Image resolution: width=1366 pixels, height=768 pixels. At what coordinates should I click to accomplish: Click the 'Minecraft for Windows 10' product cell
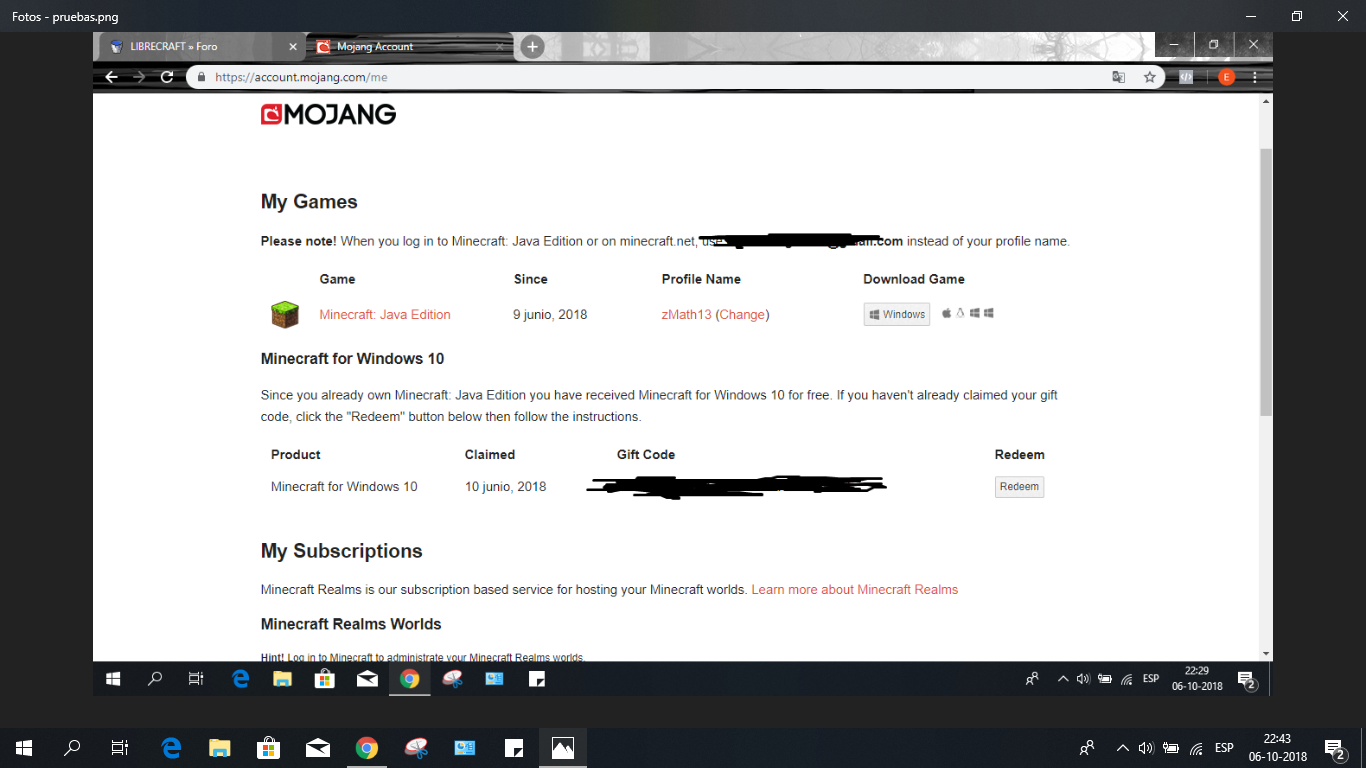tap(344, 487)
